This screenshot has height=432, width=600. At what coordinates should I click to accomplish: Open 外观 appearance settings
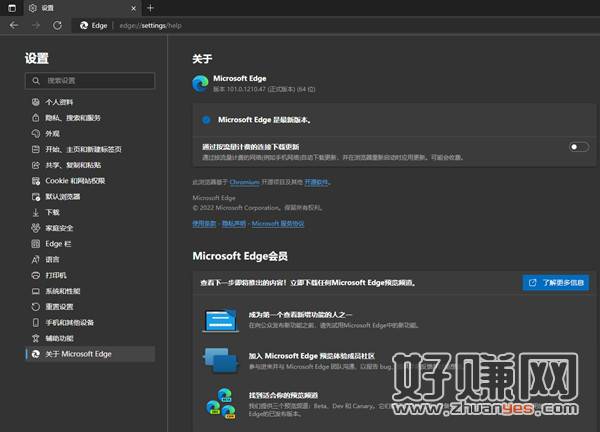(52, 133)
